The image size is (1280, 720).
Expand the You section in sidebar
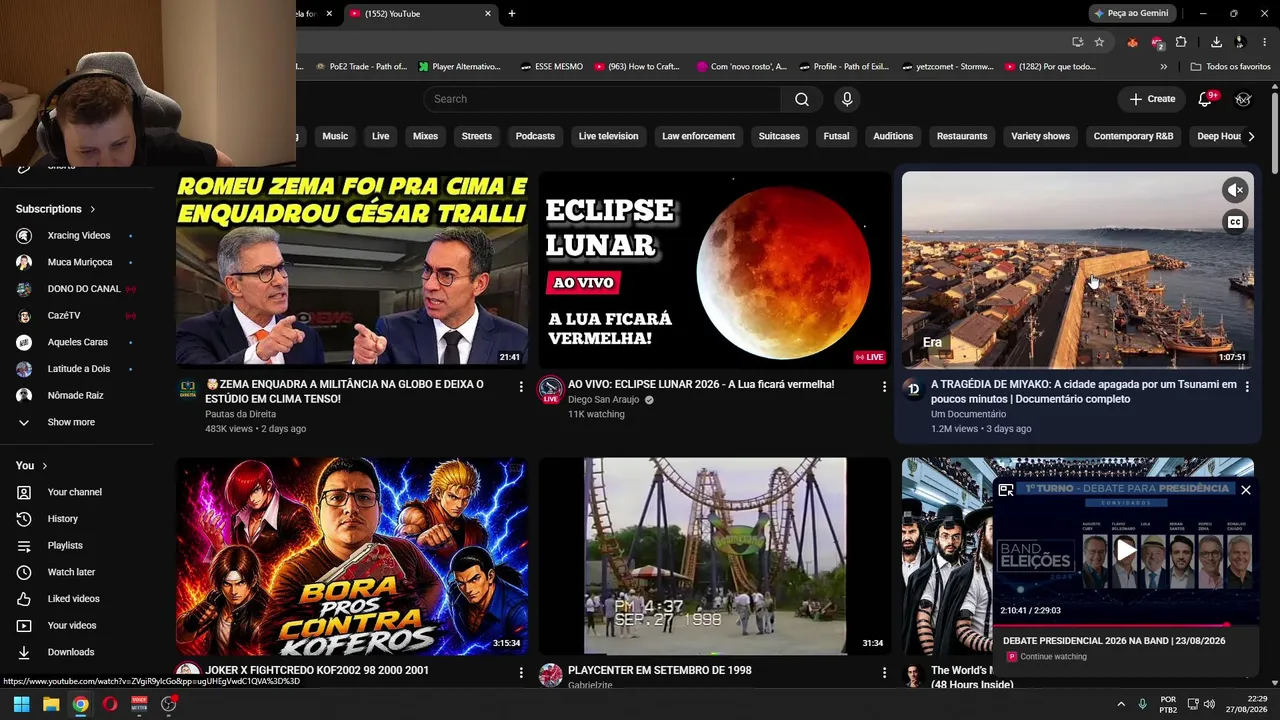coord(32,466)
